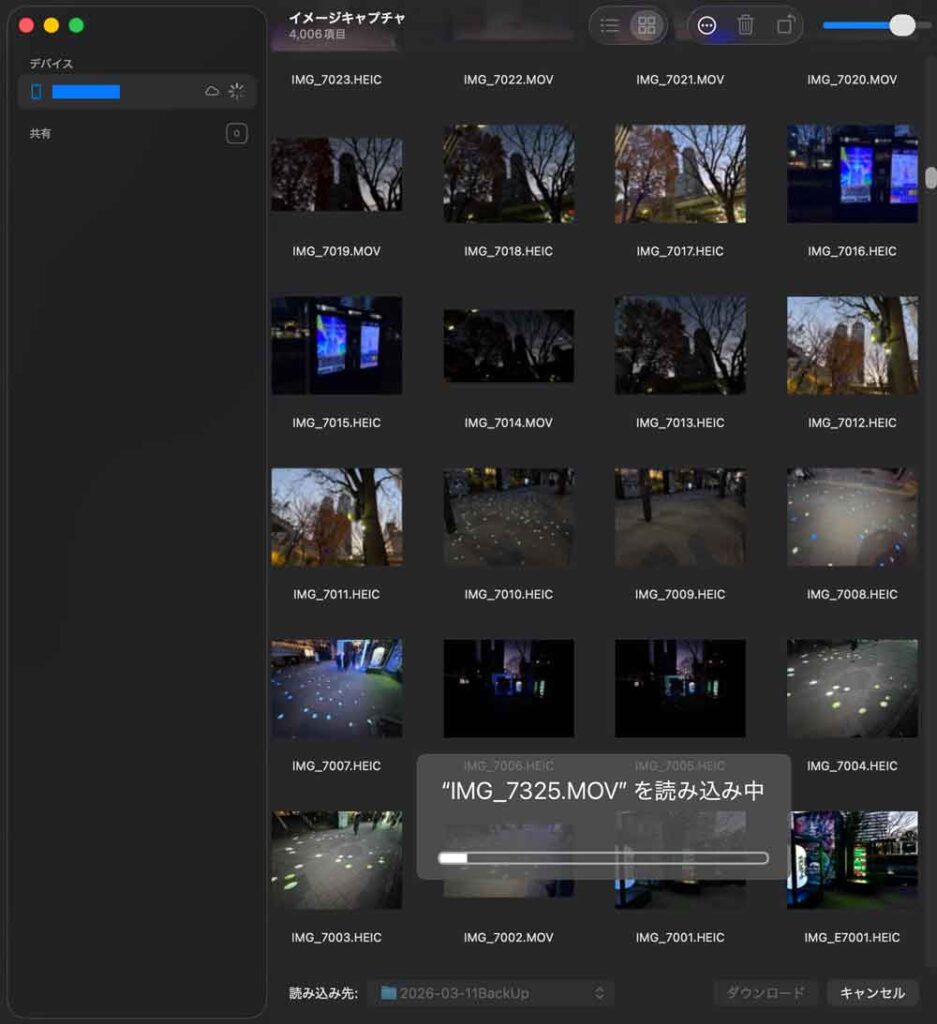Switch to grid icon view

647,26
